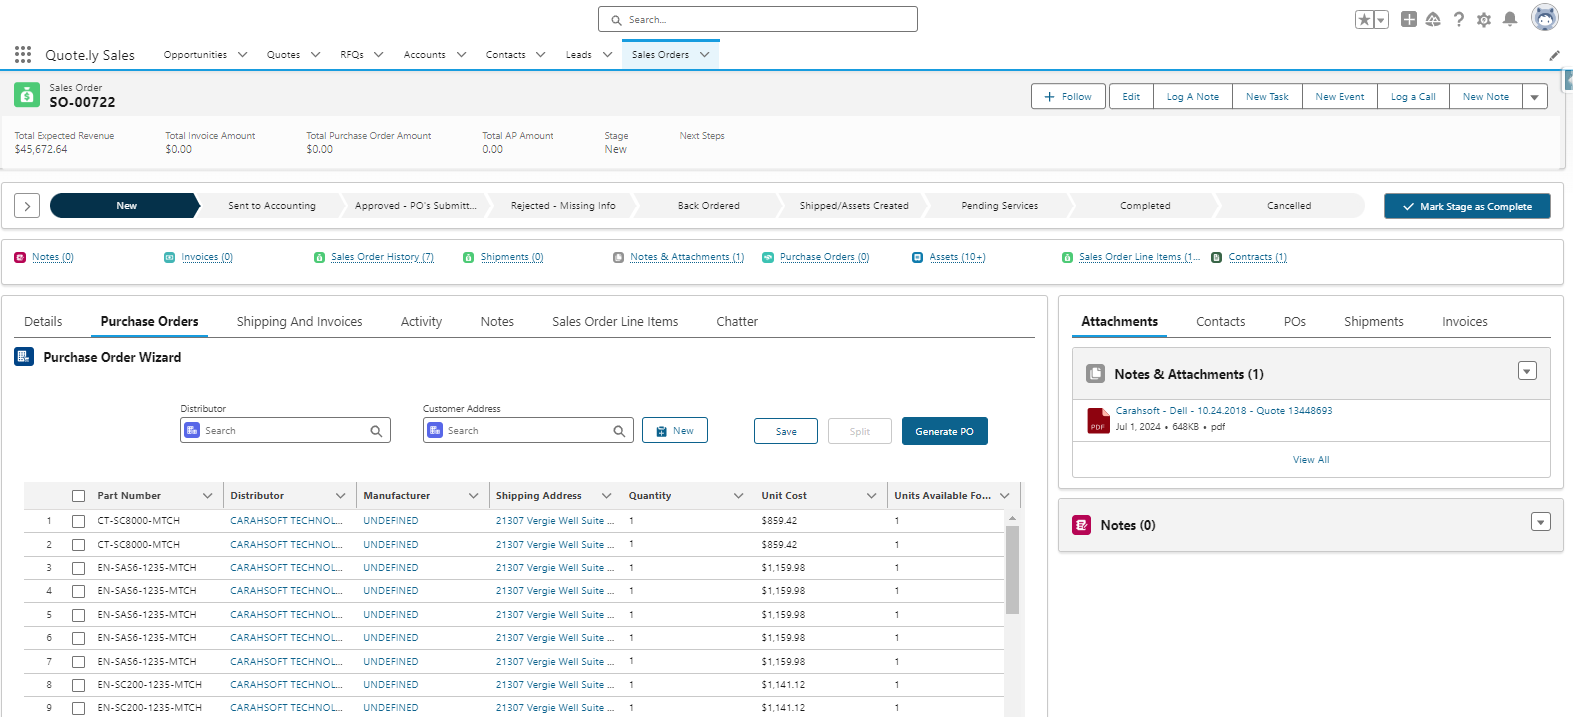Click the Generate PO button
Image resolution: width=1573 pixels, height=717 pixels.
[x=944, y=431]
